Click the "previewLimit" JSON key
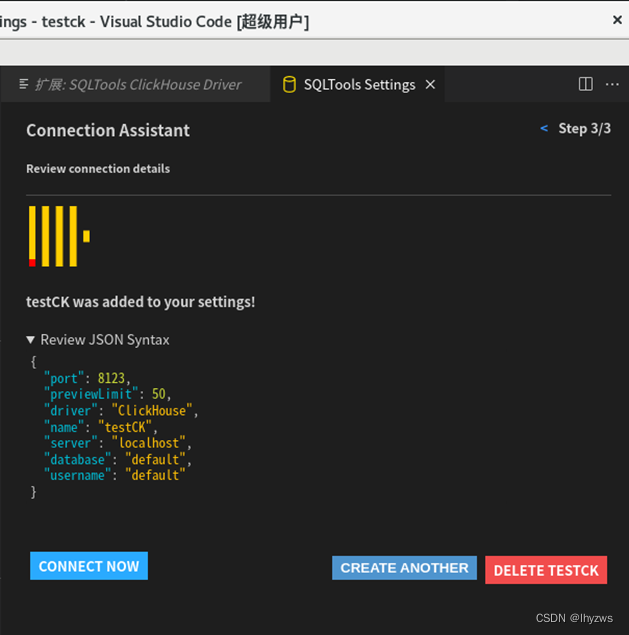 click(91, 394)
